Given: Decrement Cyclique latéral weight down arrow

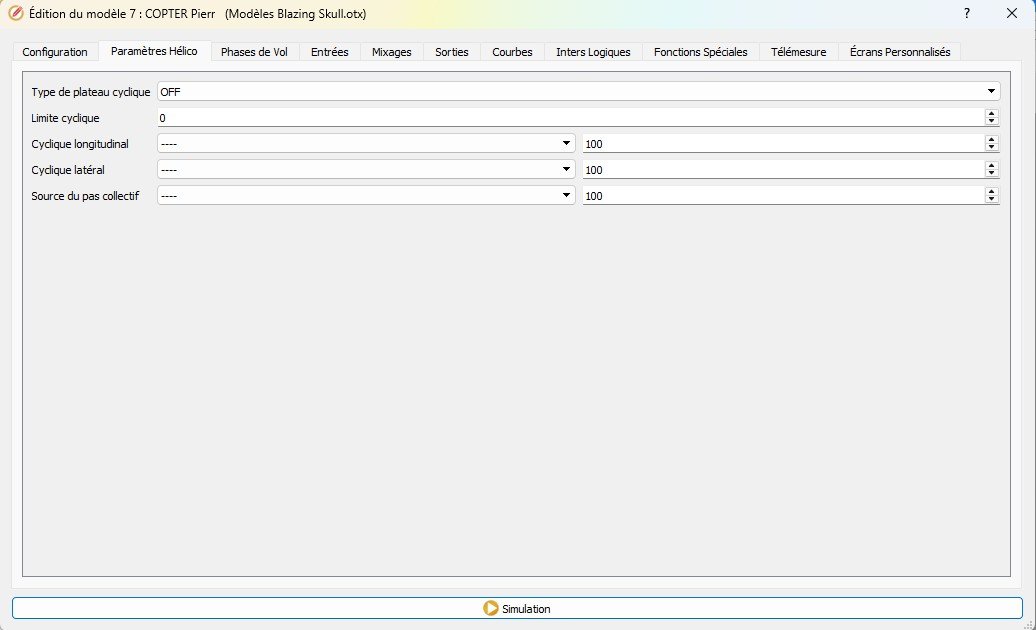Looking at the screenshot, I should [x=991, y=174].
